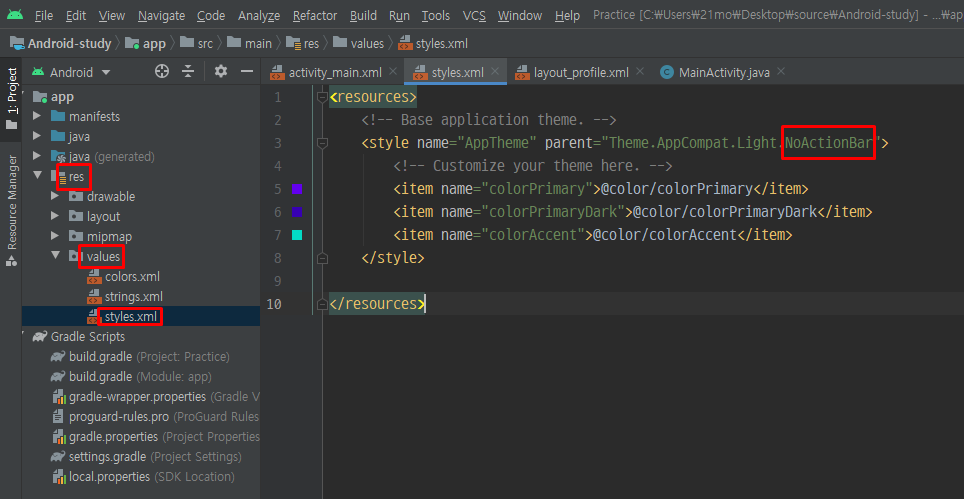The height and width of the screenshot is (499, 964).
Task: Open the Window menu
Action: [x=520, y=16]
